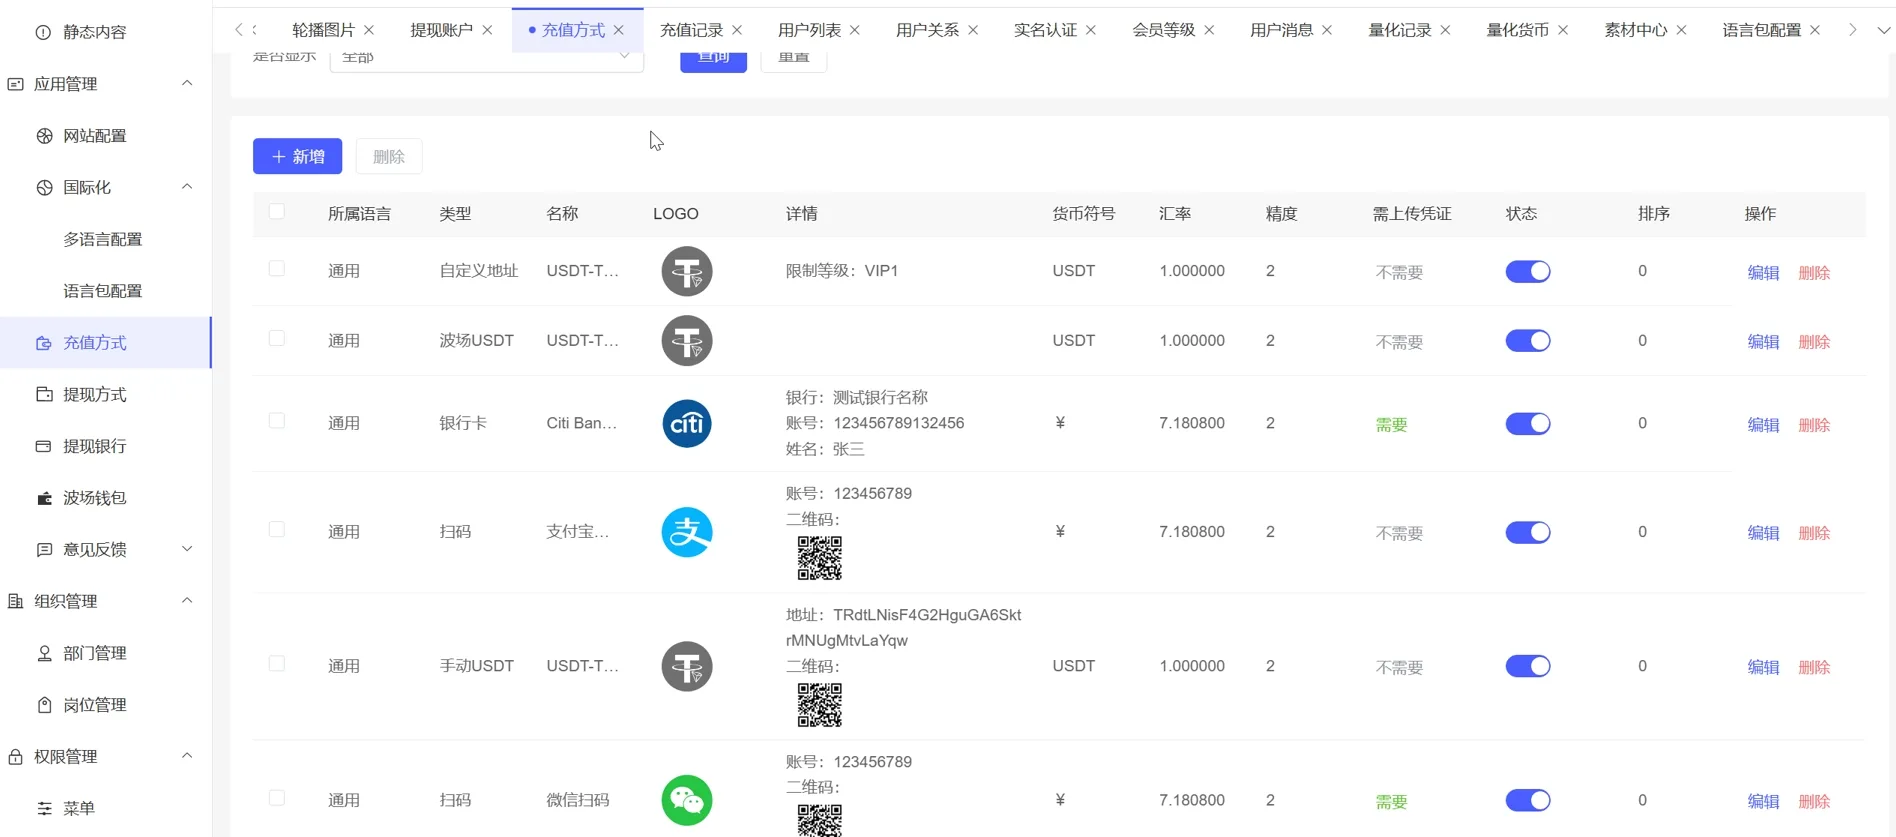Viewport: 1896px width, 837px height.
Task: Open 部门管理 in the sidebar
Action: pyautogui.click(x=94, y=653)
